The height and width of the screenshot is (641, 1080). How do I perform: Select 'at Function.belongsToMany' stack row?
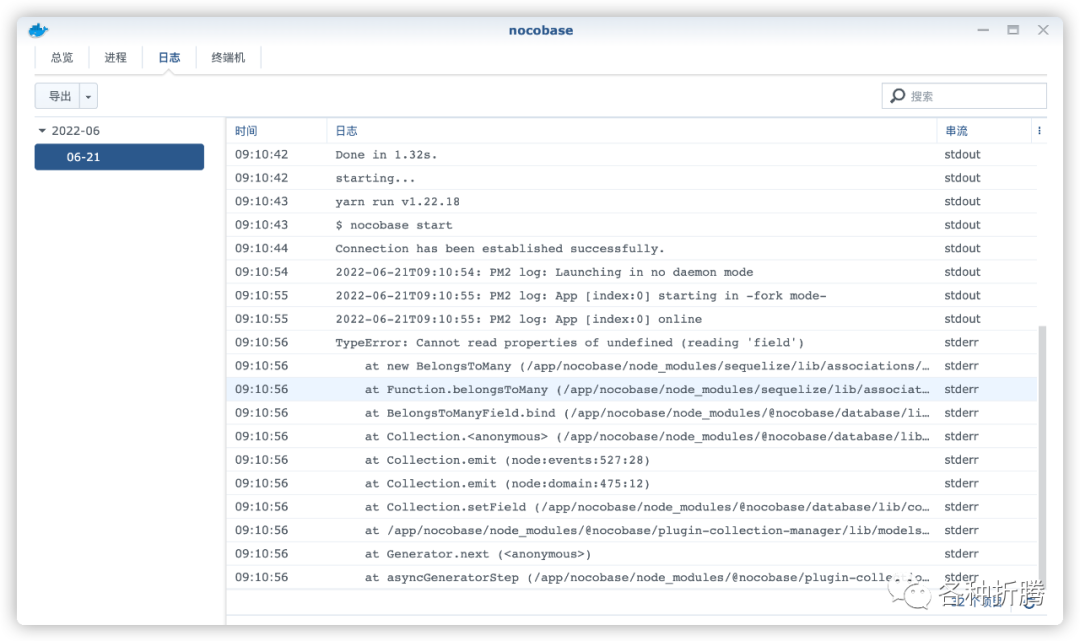(632, 389)
